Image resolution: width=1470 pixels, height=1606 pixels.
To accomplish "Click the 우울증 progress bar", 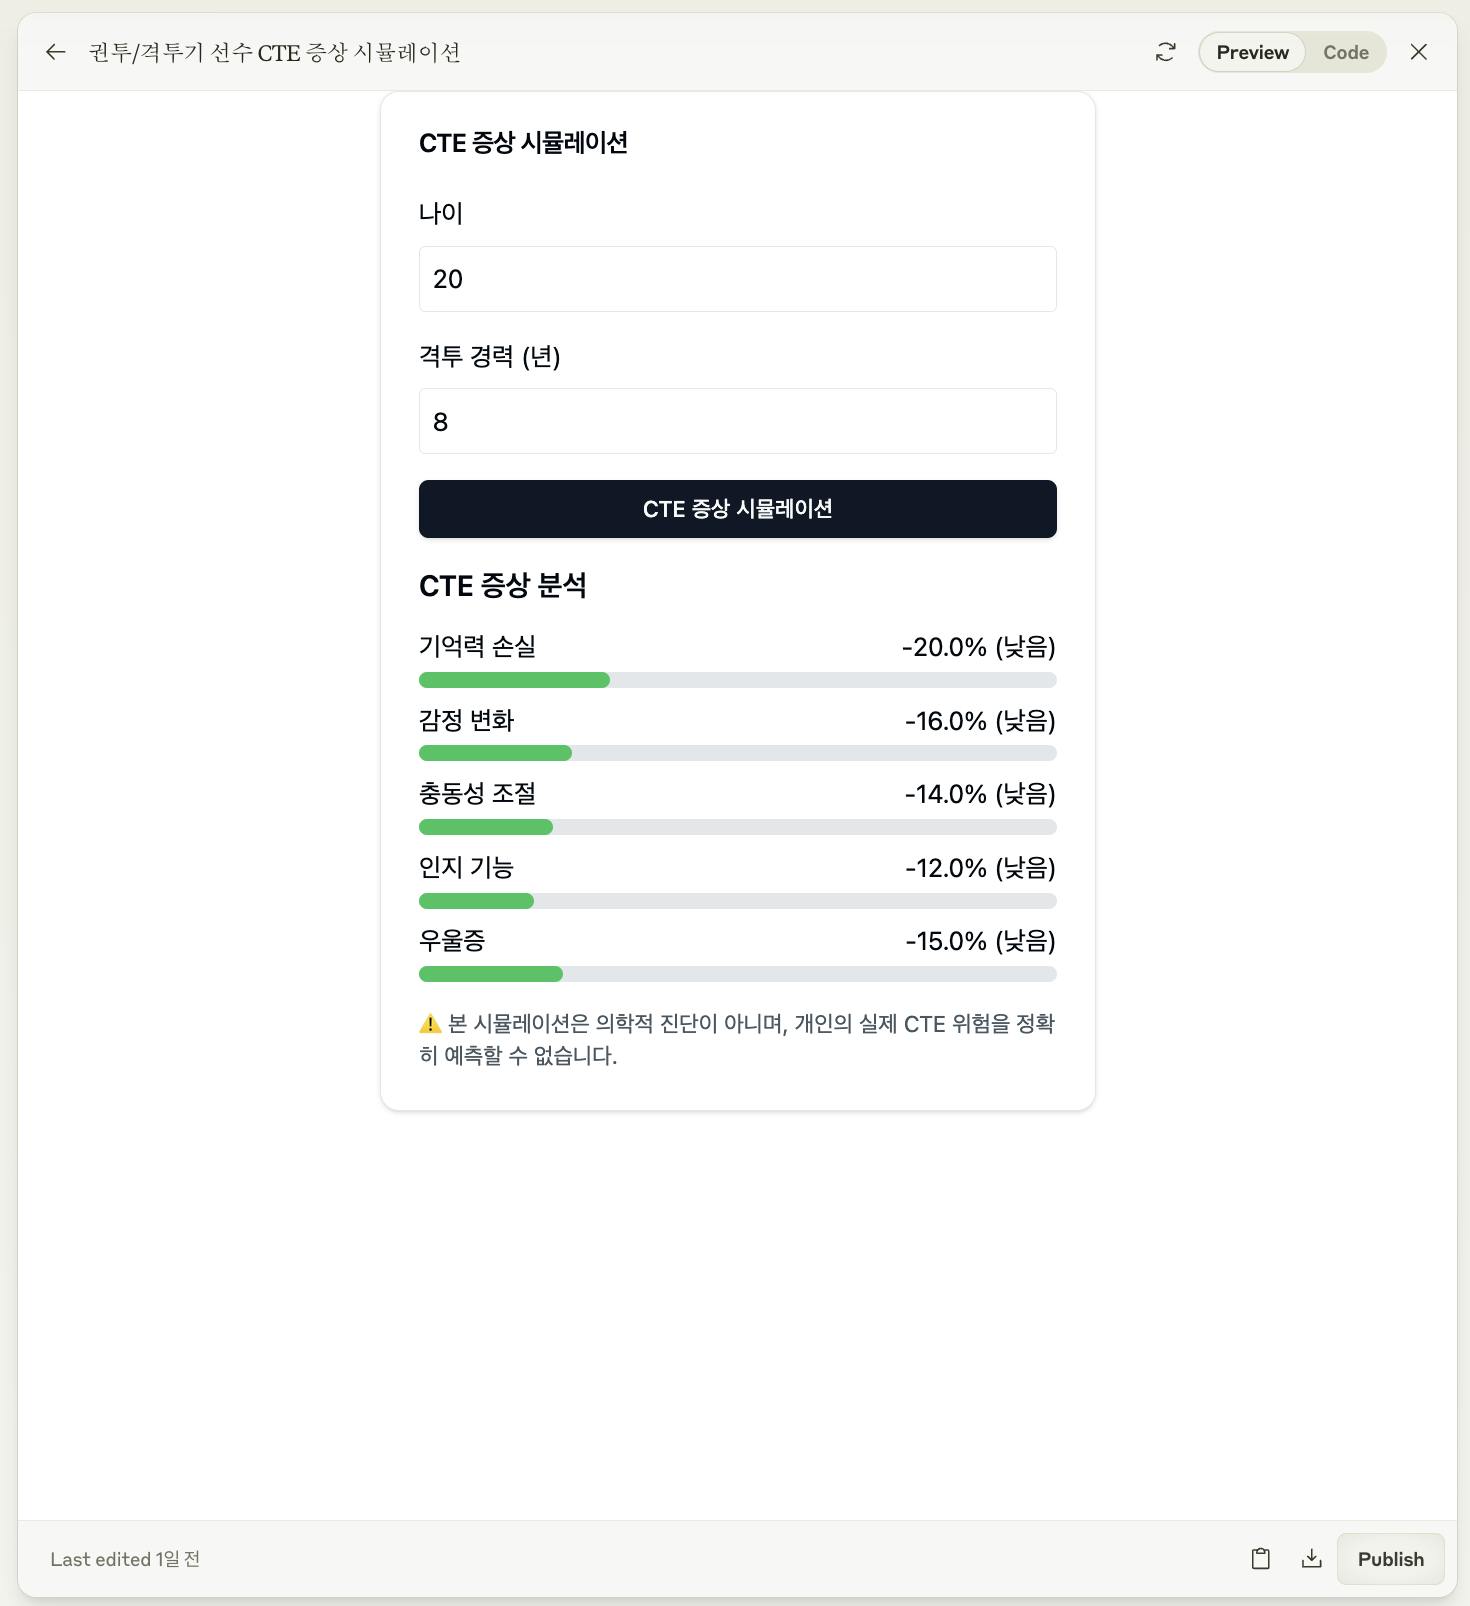I will [737, 974].
